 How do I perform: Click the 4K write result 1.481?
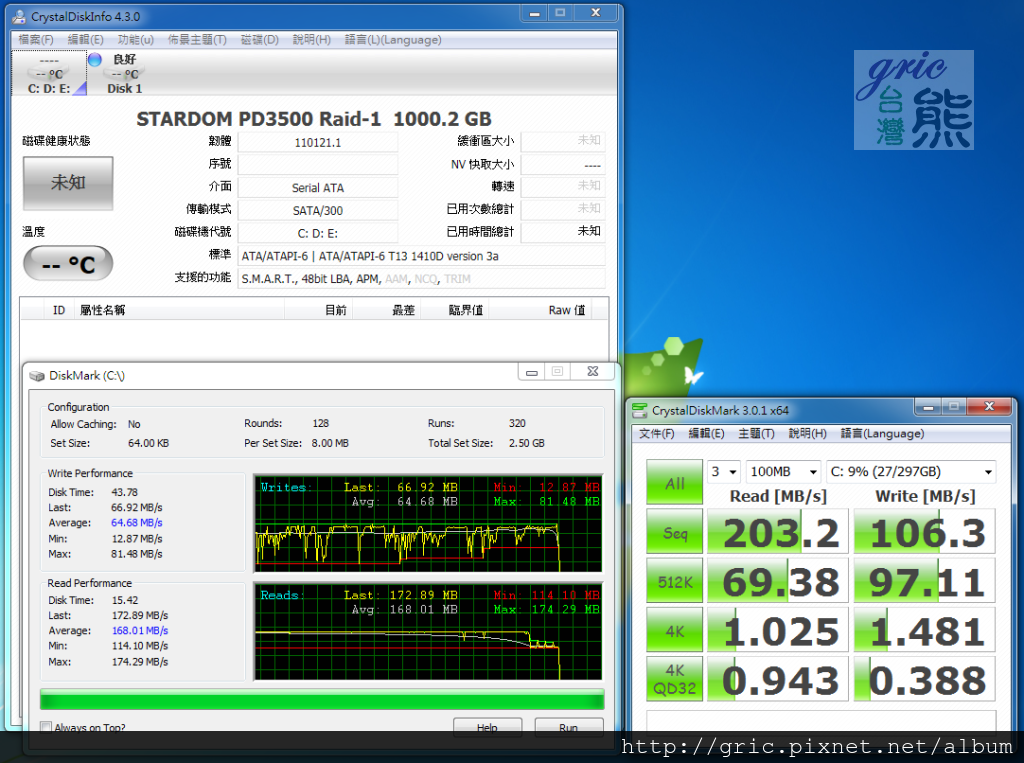[925, 630]
